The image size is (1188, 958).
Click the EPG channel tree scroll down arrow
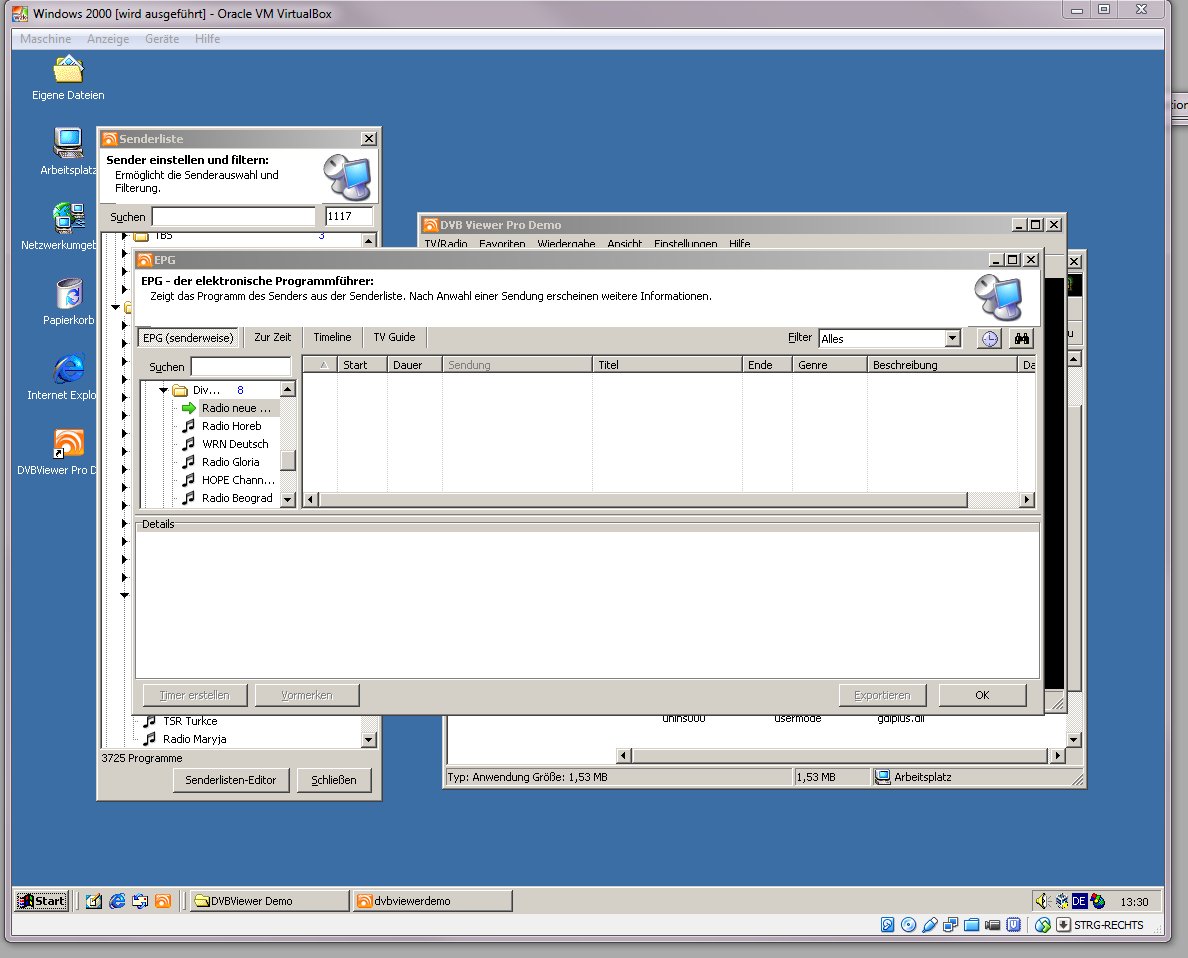point(287,499)
